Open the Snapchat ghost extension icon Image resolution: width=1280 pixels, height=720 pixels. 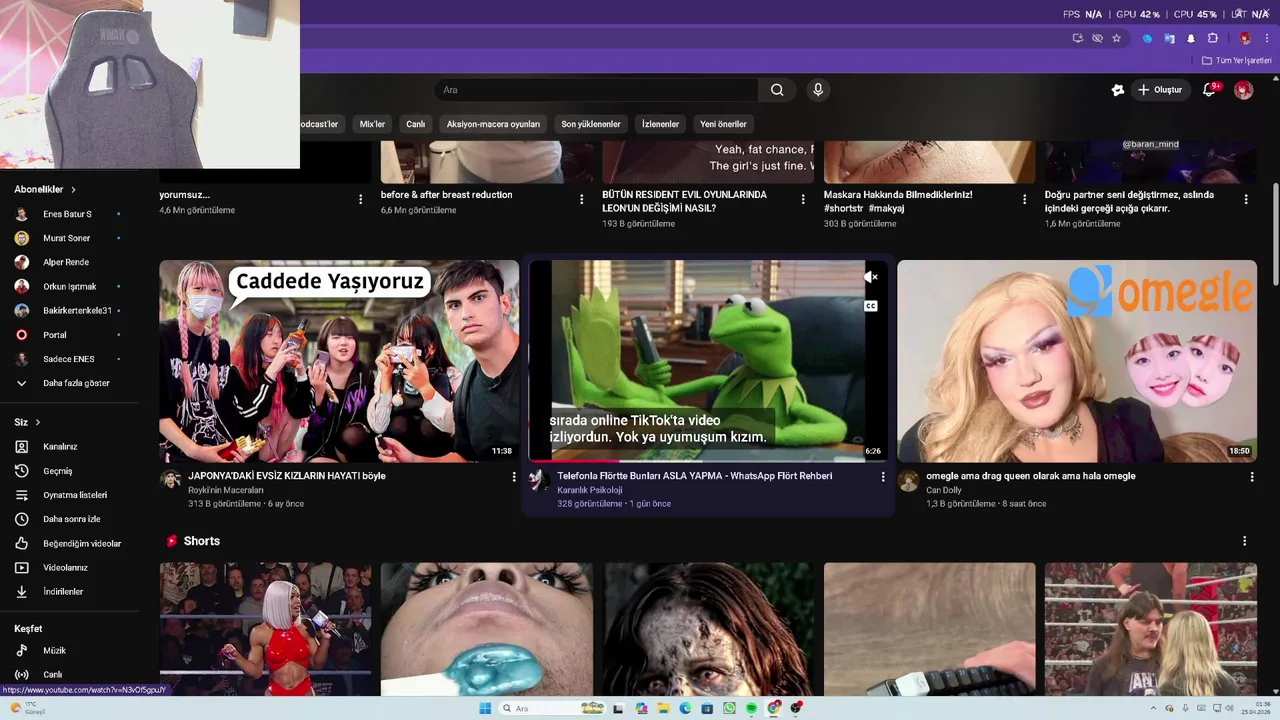(1191, 38)
